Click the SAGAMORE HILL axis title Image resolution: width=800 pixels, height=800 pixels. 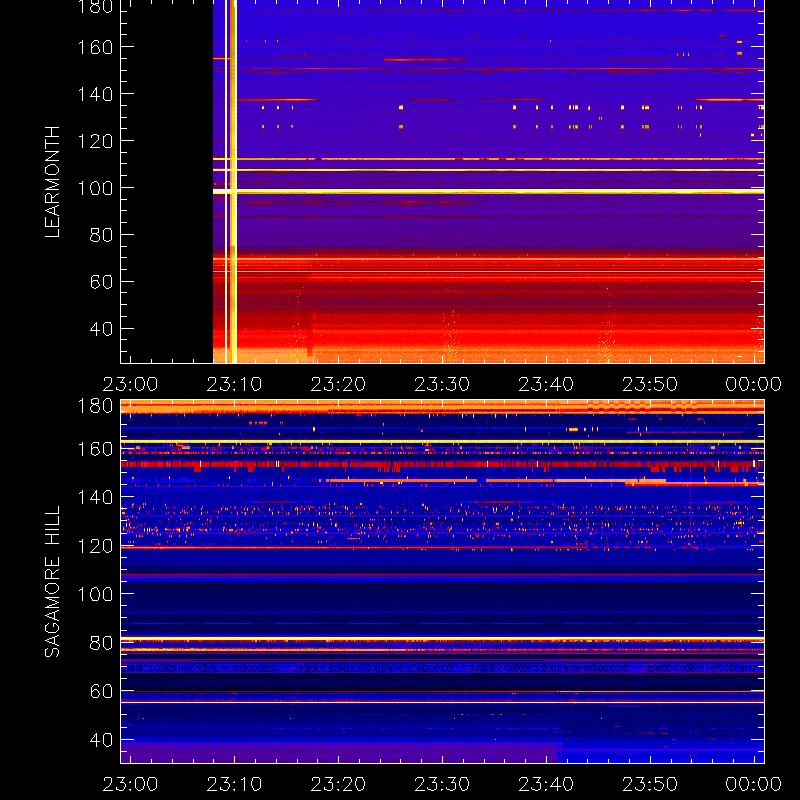[53, 582]
